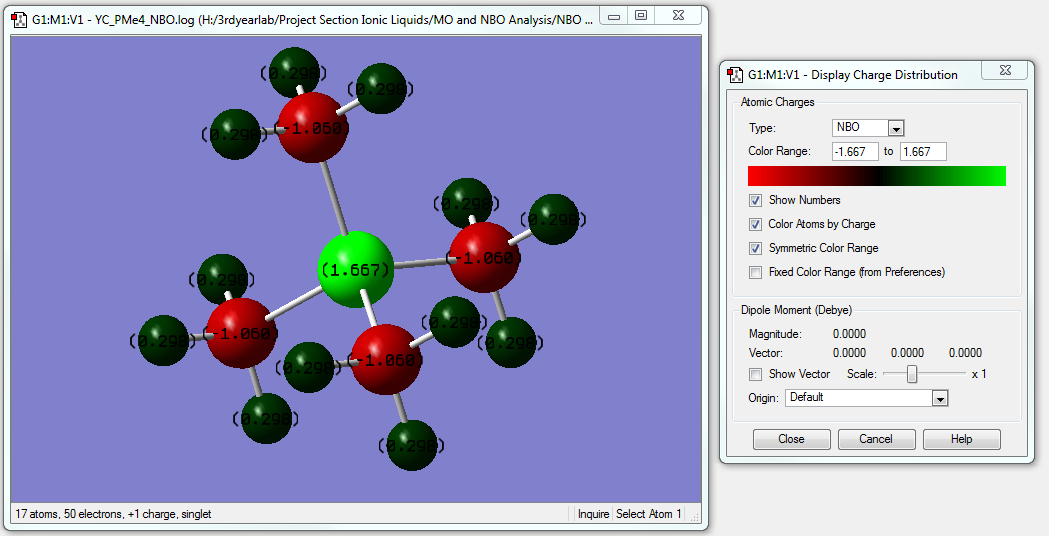Click the main viewer window title bar icon

pos(19,17)
